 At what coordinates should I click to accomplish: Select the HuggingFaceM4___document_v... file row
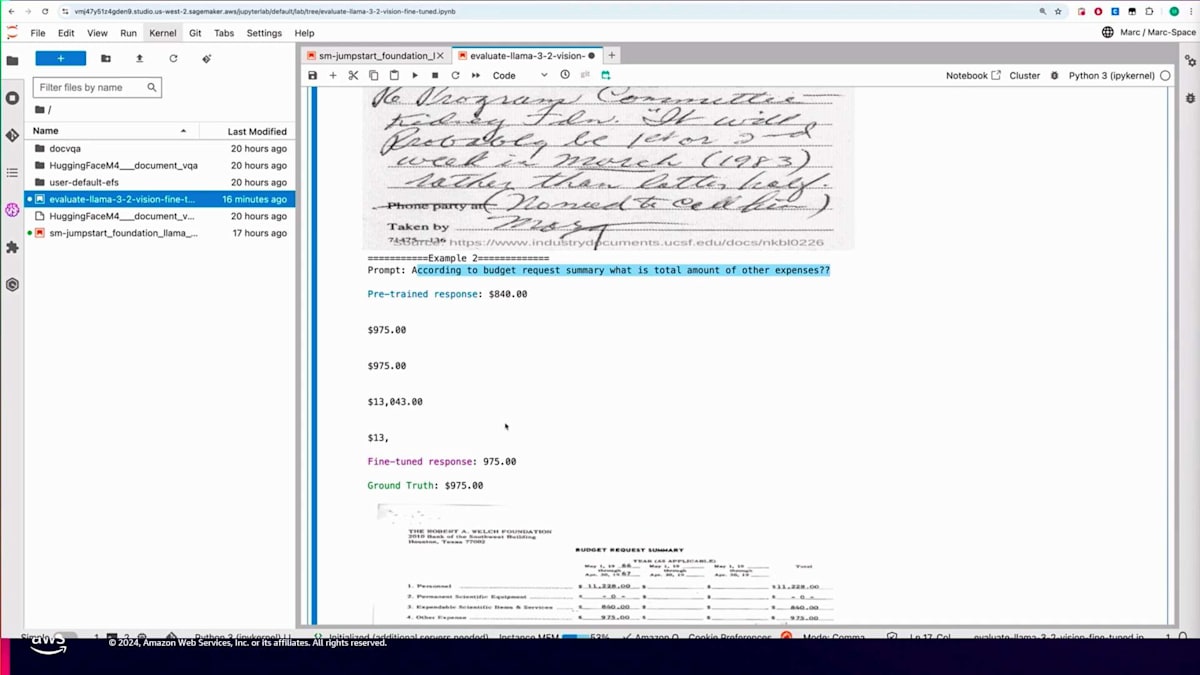coord(160,216)
